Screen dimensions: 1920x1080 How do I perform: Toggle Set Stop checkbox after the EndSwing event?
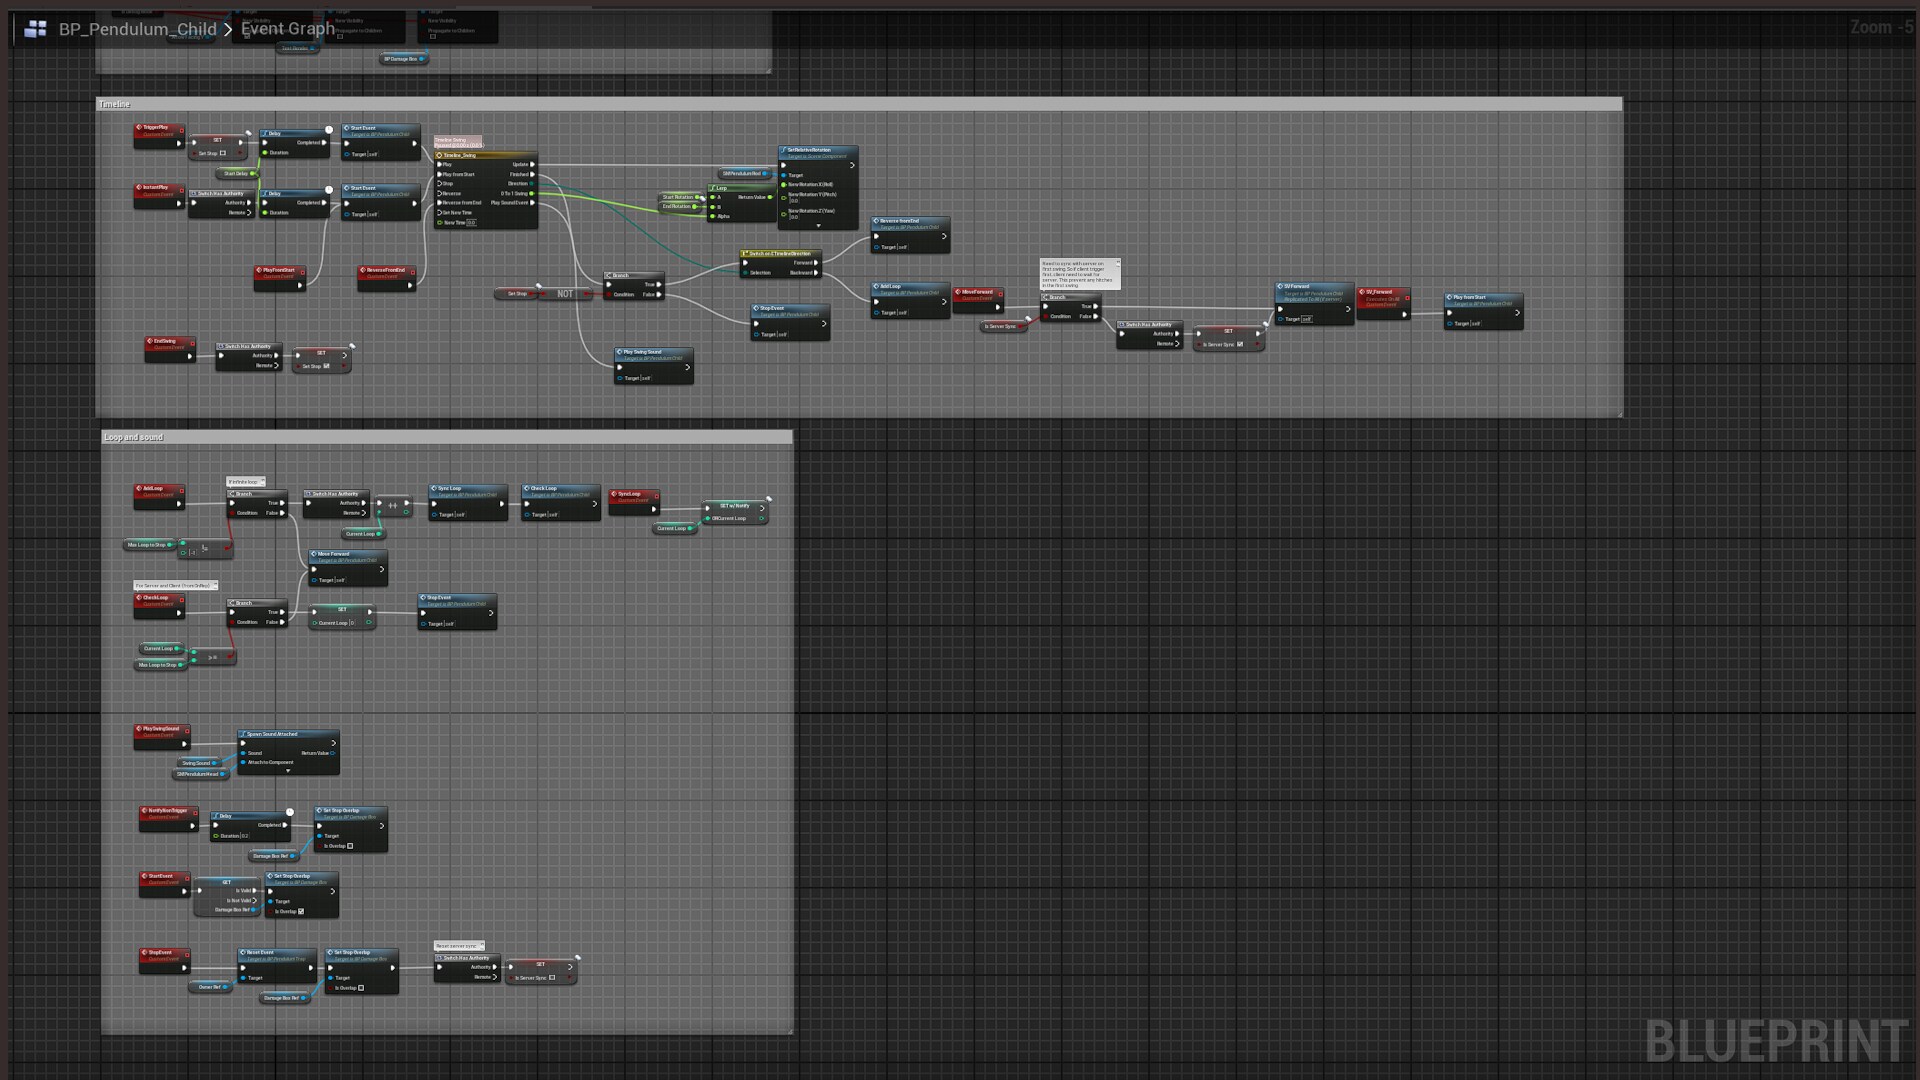[327, 366]
